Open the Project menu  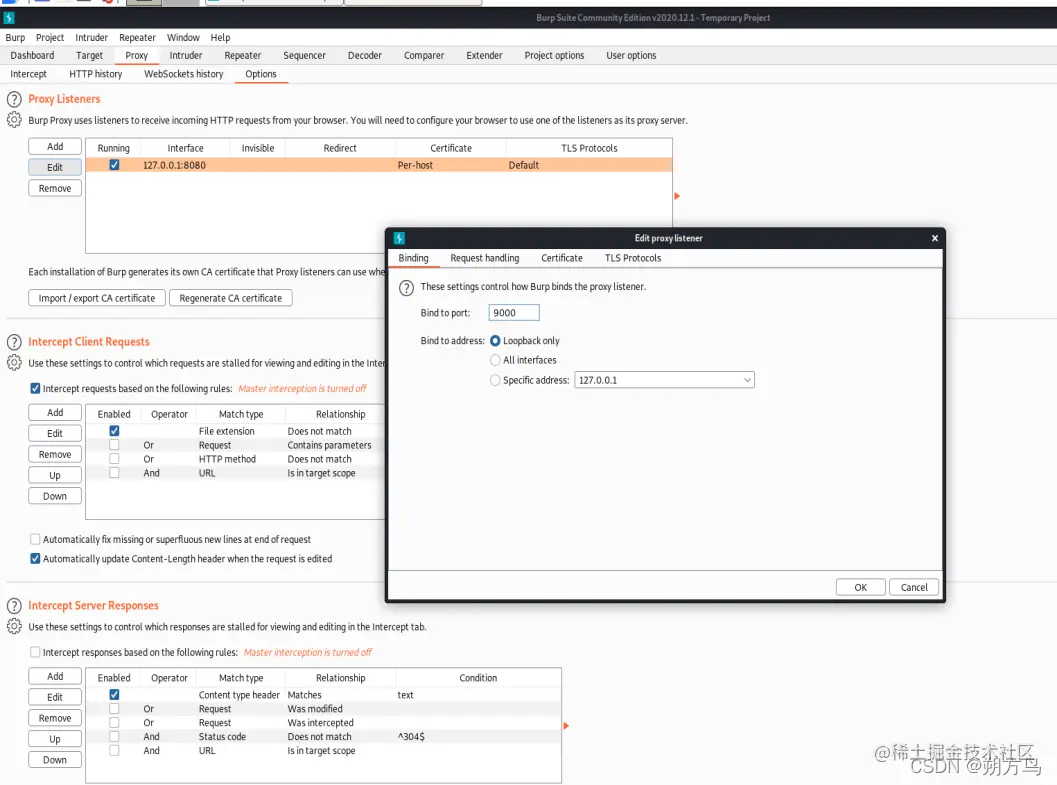click(50, 38)
